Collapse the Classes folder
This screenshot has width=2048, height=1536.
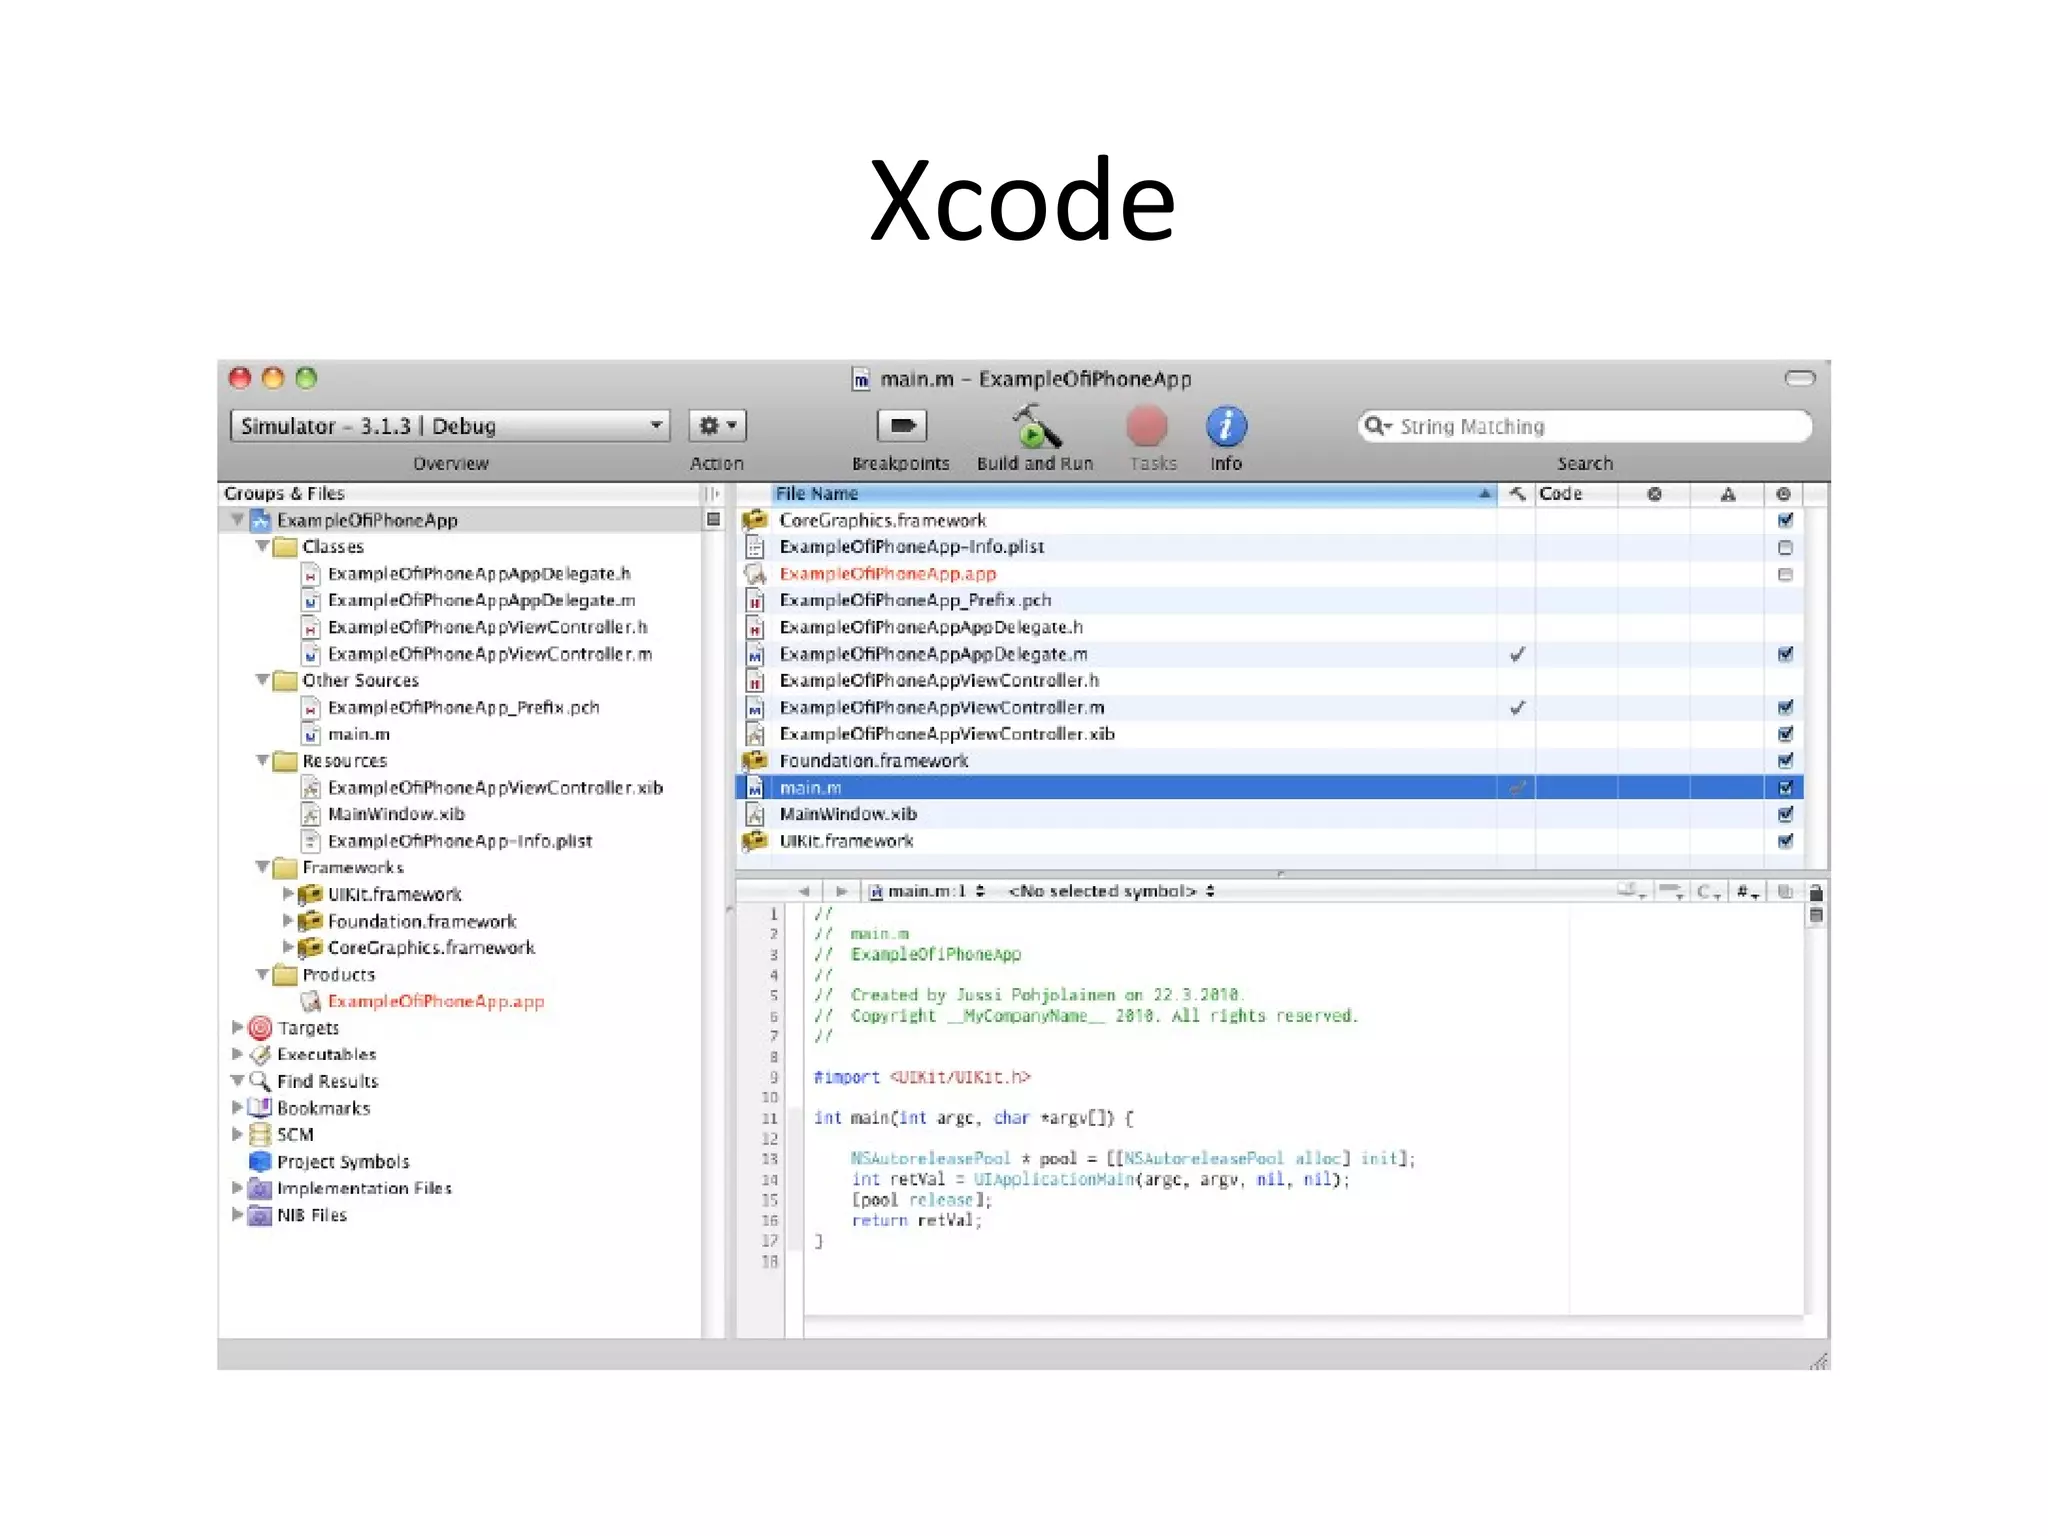point(262,547)
